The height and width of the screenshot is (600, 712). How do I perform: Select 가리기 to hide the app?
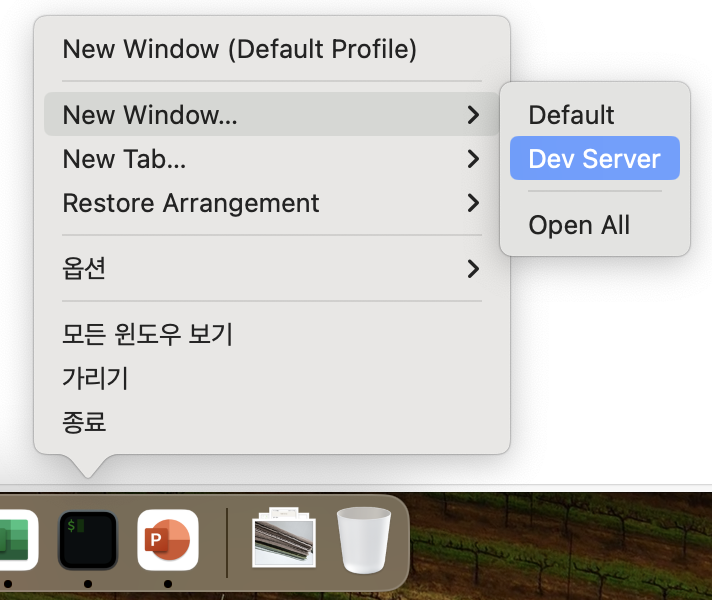tap(272, 378)
